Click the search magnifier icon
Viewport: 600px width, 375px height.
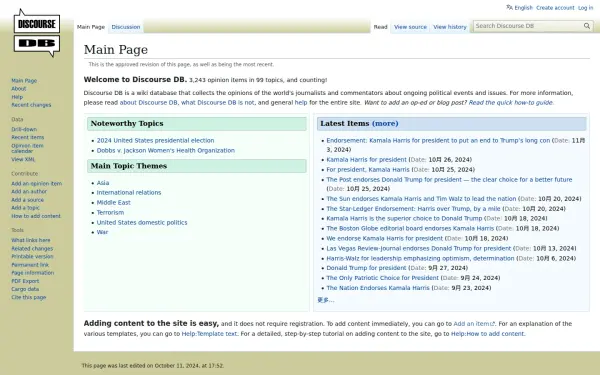coord(587,26)
